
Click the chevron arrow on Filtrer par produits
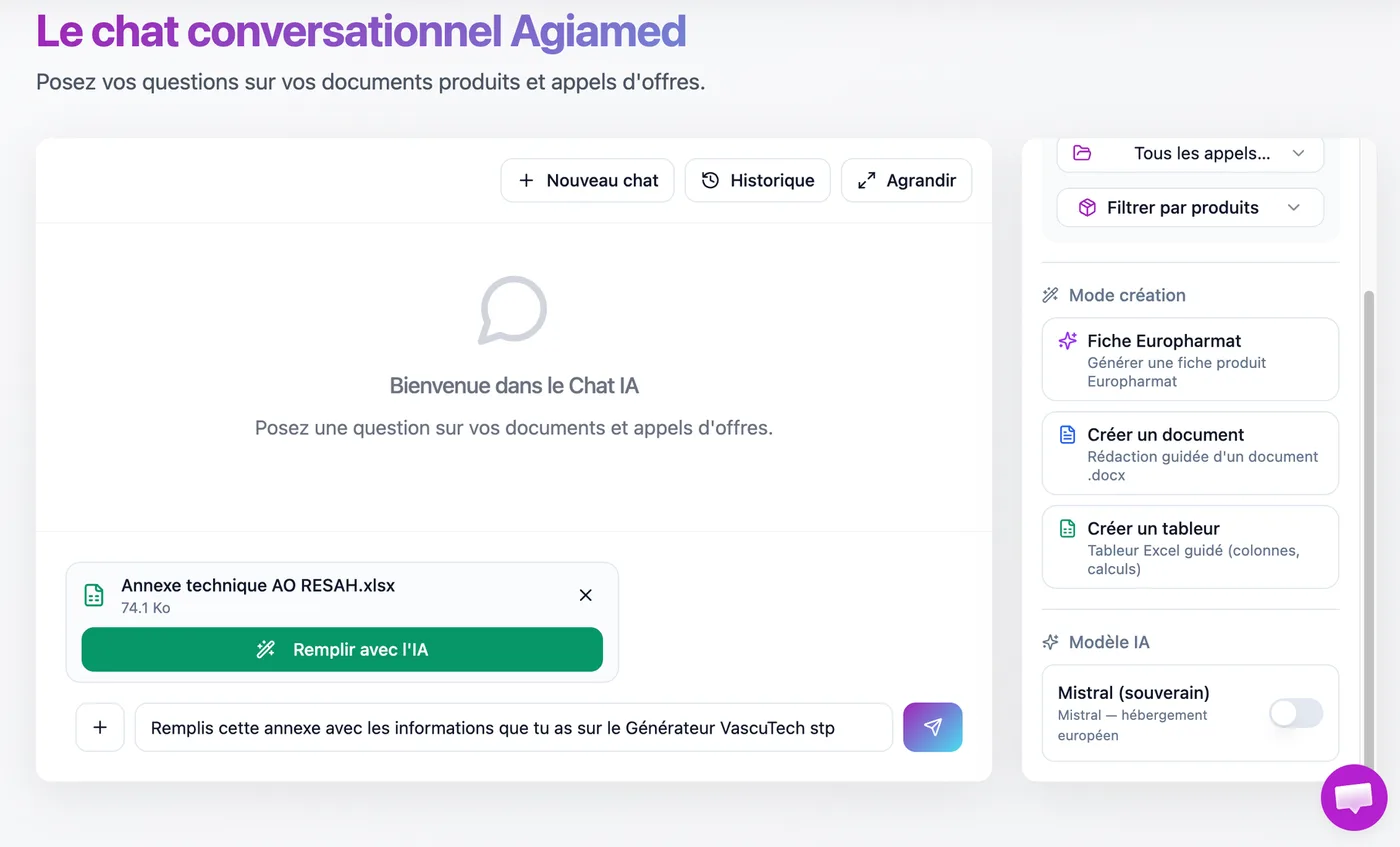tap(1294, 208)
